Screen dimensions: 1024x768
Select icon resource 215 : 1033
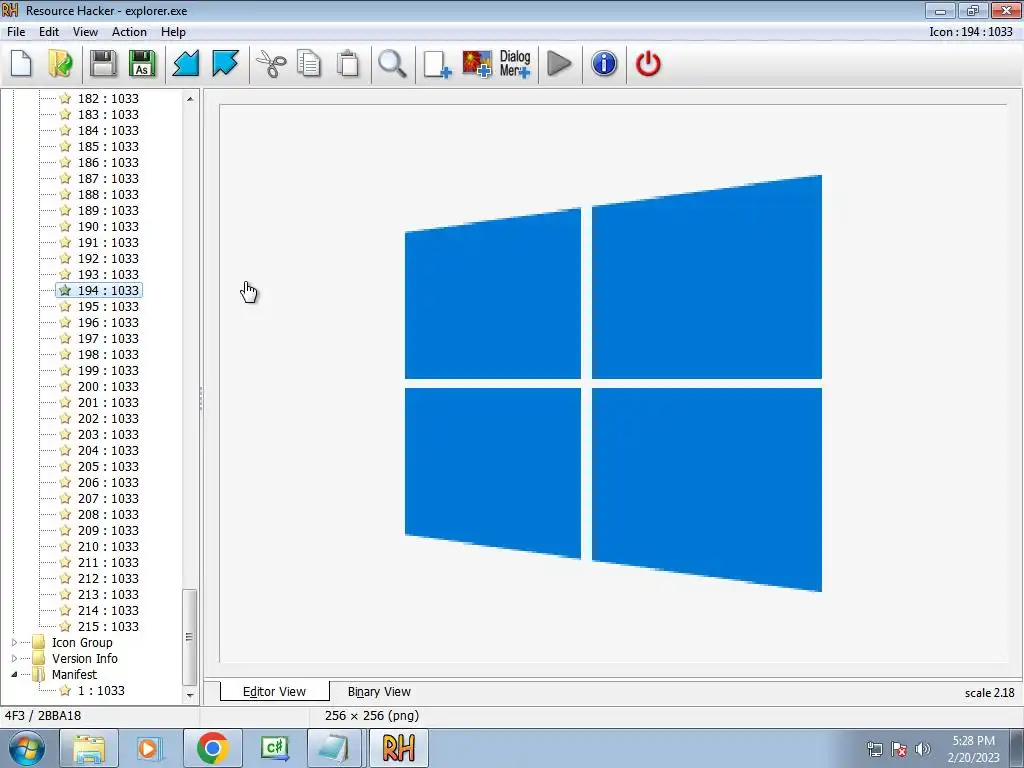[108, 626]
